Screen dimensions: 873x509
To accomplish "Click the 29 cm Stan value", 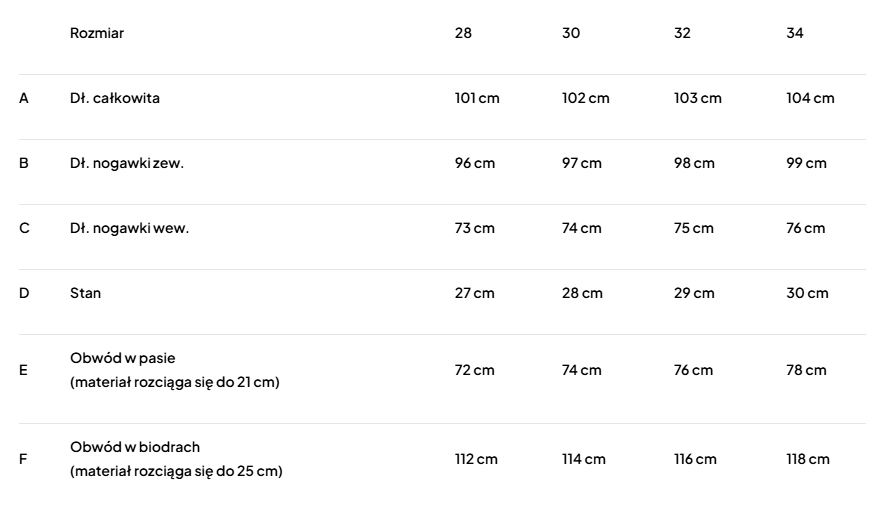I will [x=695, y=293].
